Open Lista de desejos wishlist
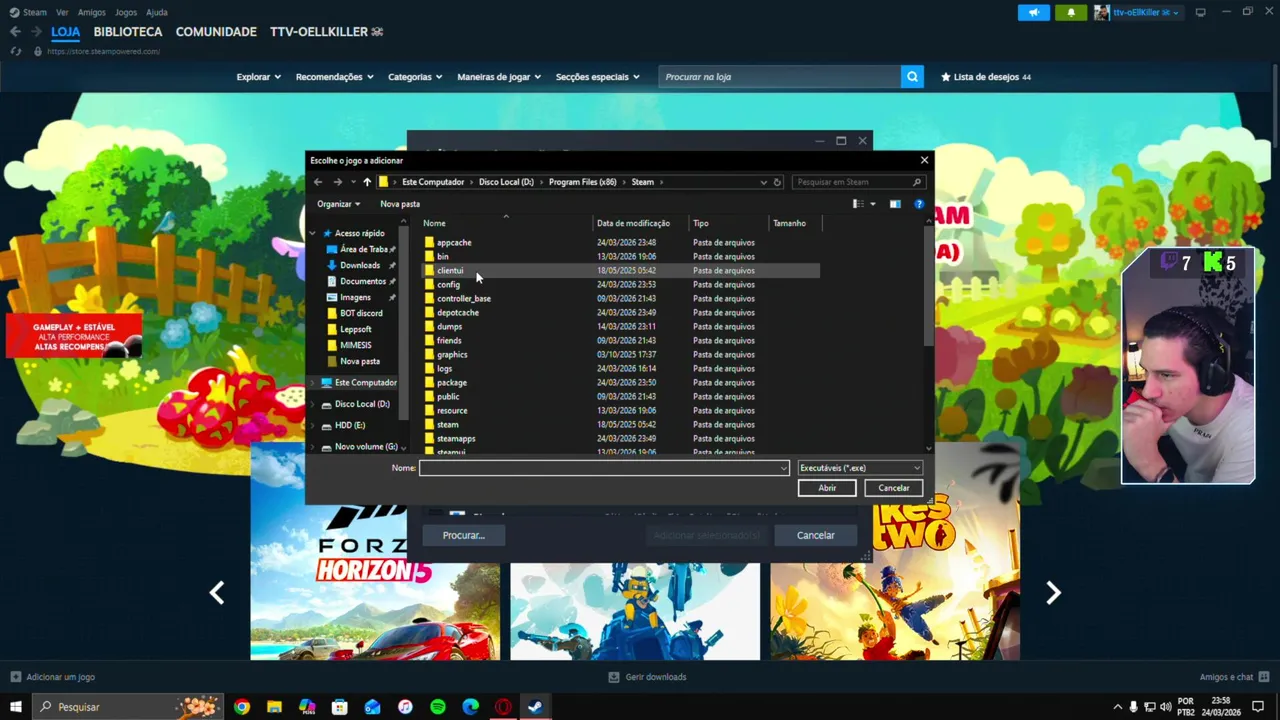1280x720 pixels. [986, 77]
